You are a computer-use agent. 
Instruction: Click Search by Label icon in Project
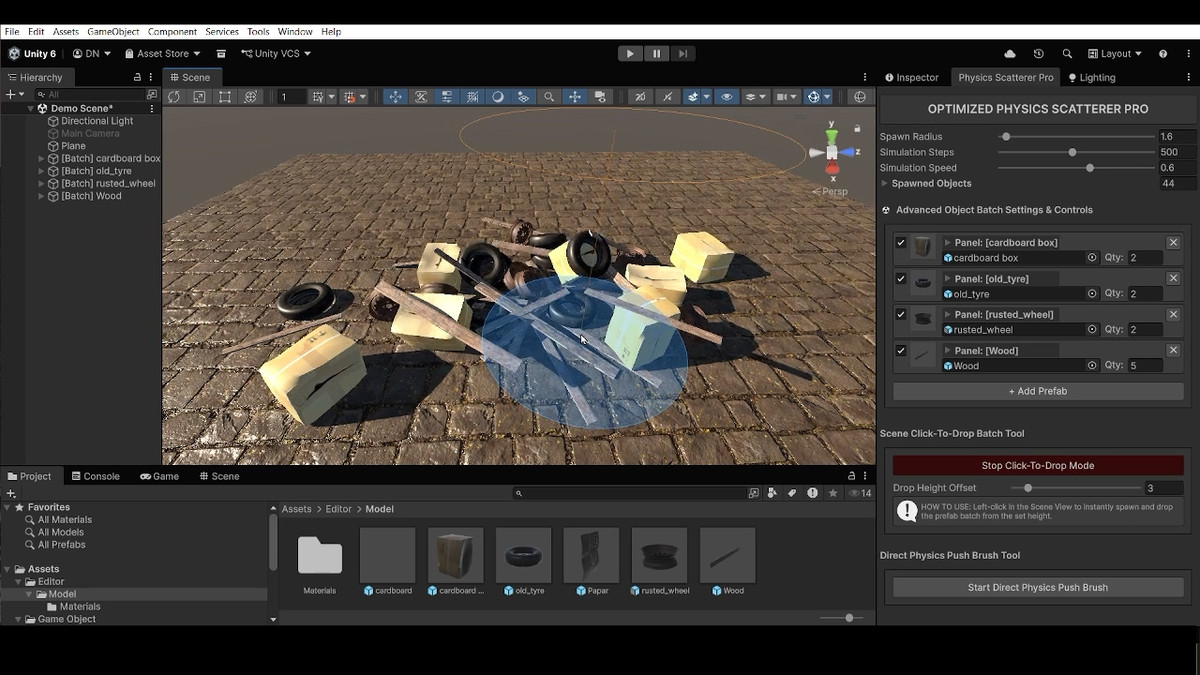792,493
